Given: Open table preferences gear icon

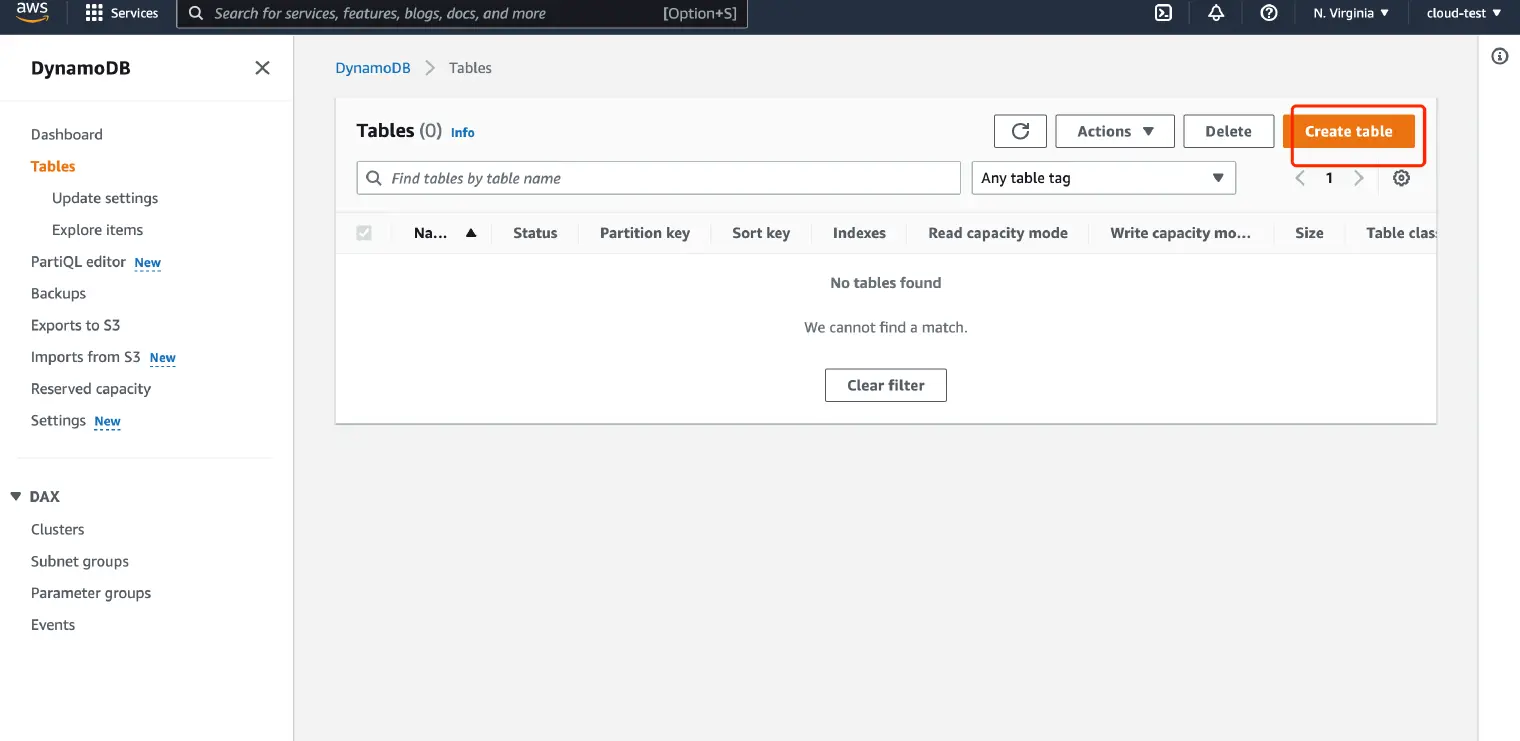Looking at the screenshot, I should click(1401, 178).
